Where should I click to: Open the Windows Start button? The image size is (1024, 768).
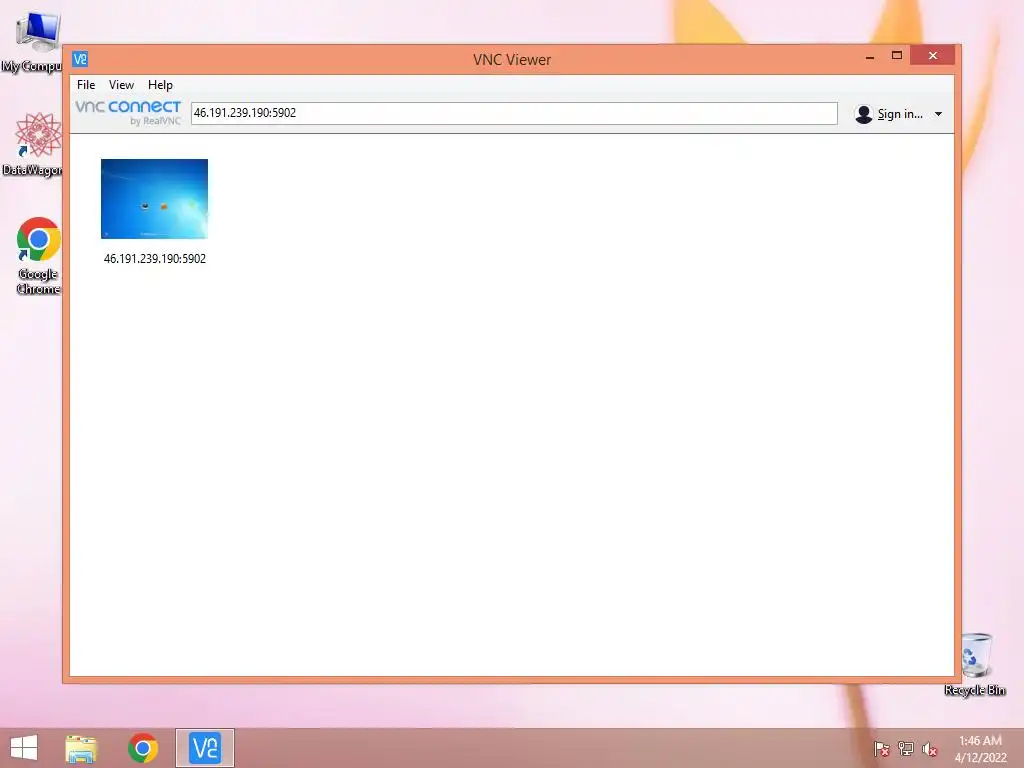point(24,748)
